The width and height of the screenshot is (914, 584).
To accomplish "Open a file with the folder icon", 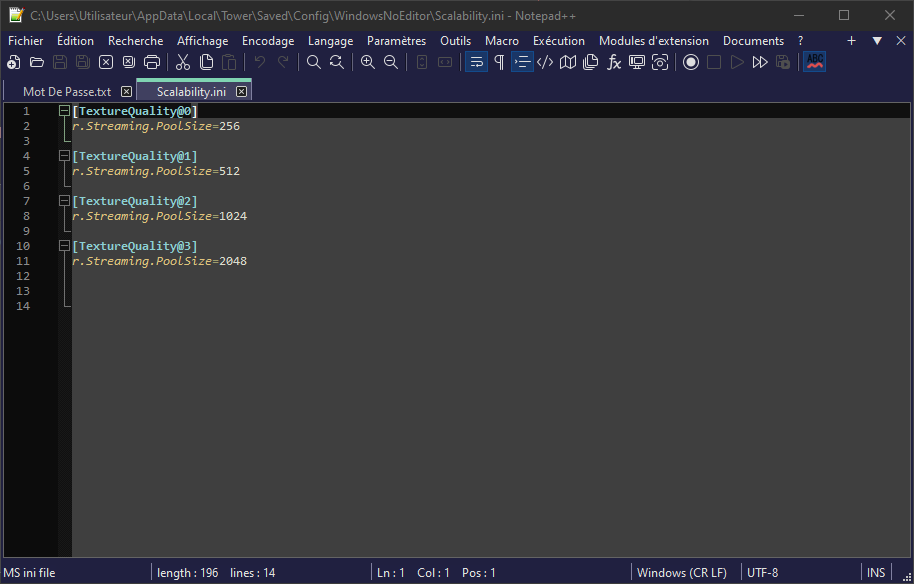I will 37,62.
